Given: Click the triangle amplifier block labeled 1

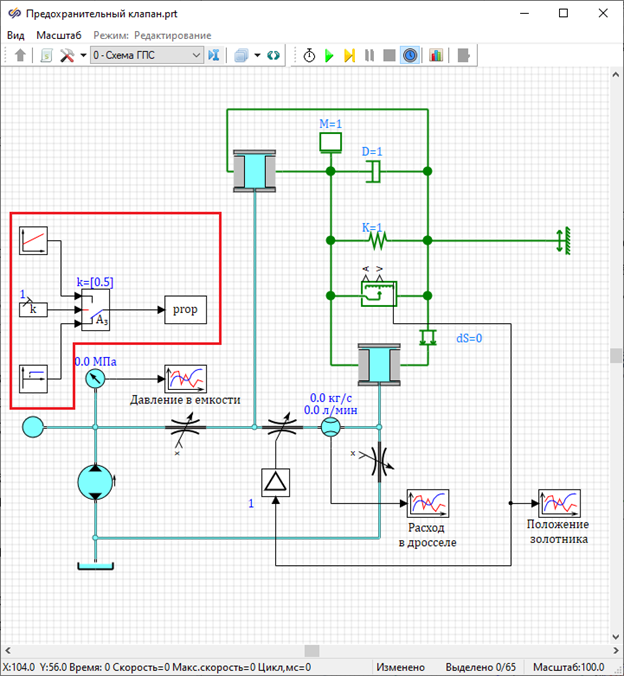Looking at the screenshot, I should pyautogui.click(x=274, y=483).
